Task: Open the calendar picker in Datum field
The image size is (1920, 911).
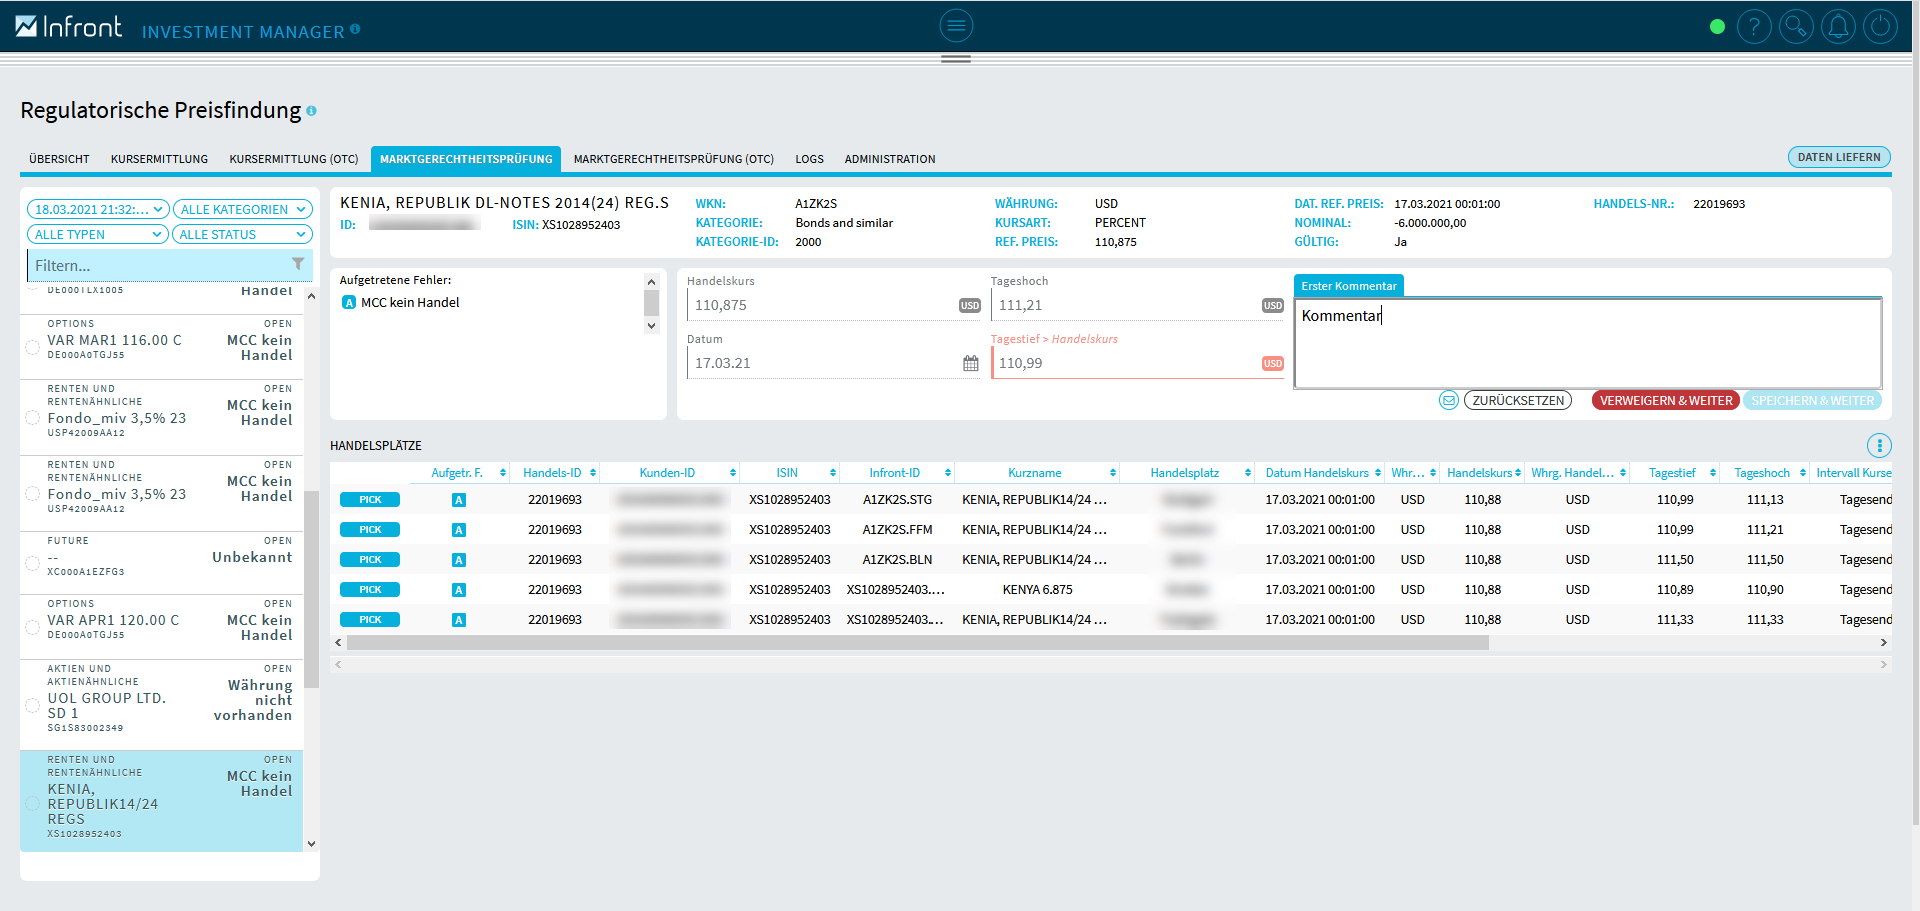Action: pyautogui.click(x=970, y=363)
